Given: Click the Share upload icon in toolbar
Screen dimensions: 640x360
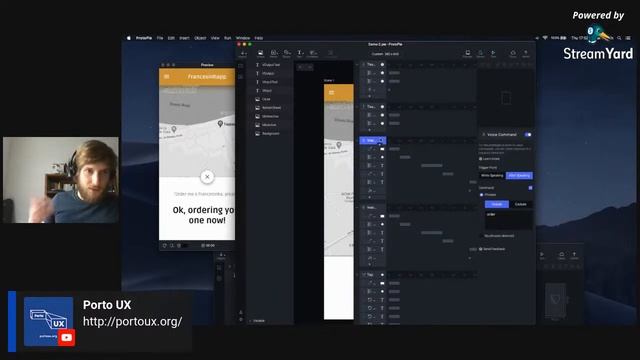Looking at the screenshot, I should pos(526,53).
